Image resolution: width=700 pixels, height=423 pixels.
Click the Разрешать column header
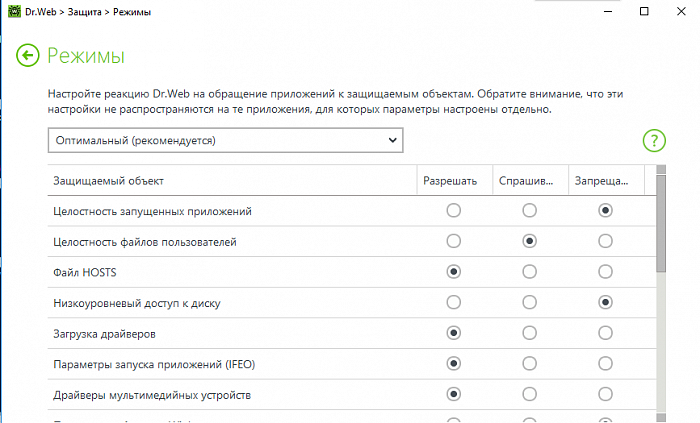click(x=454, y=180)
